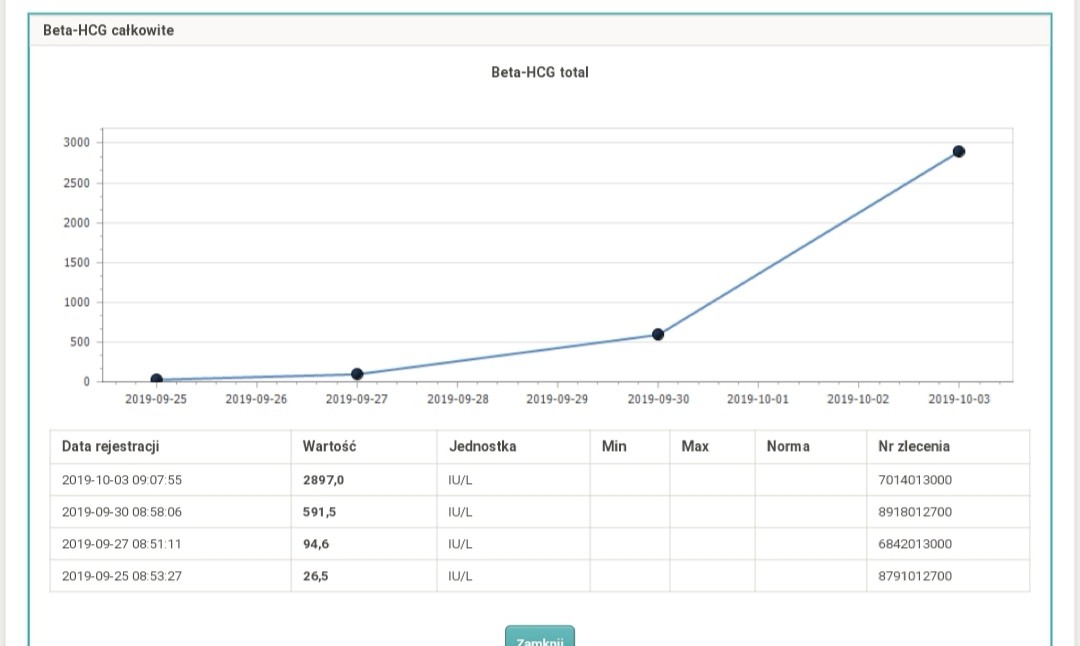Click the Beta-HCG total chart title
1080x646 pixels.
(540, 73)
